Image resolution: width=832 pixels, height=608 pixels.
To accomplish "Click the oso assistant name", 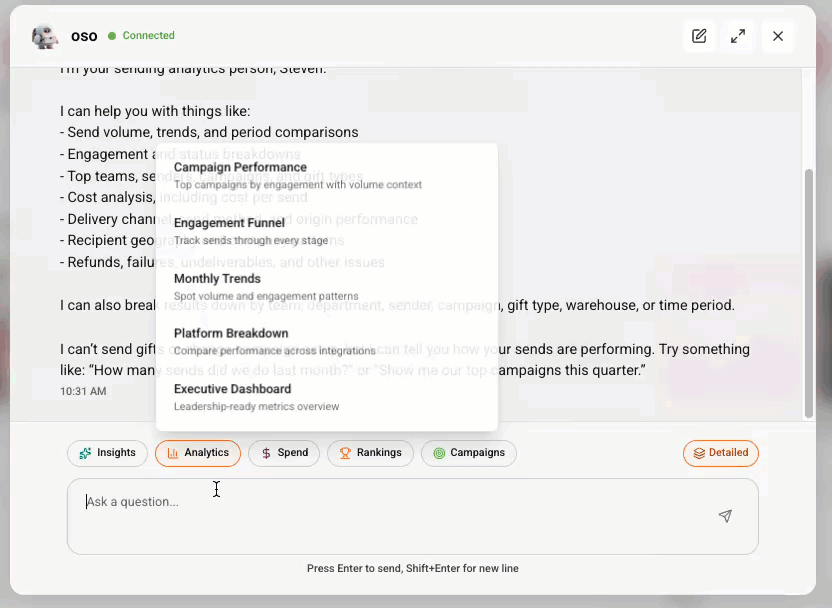I will tap(84, 36).
